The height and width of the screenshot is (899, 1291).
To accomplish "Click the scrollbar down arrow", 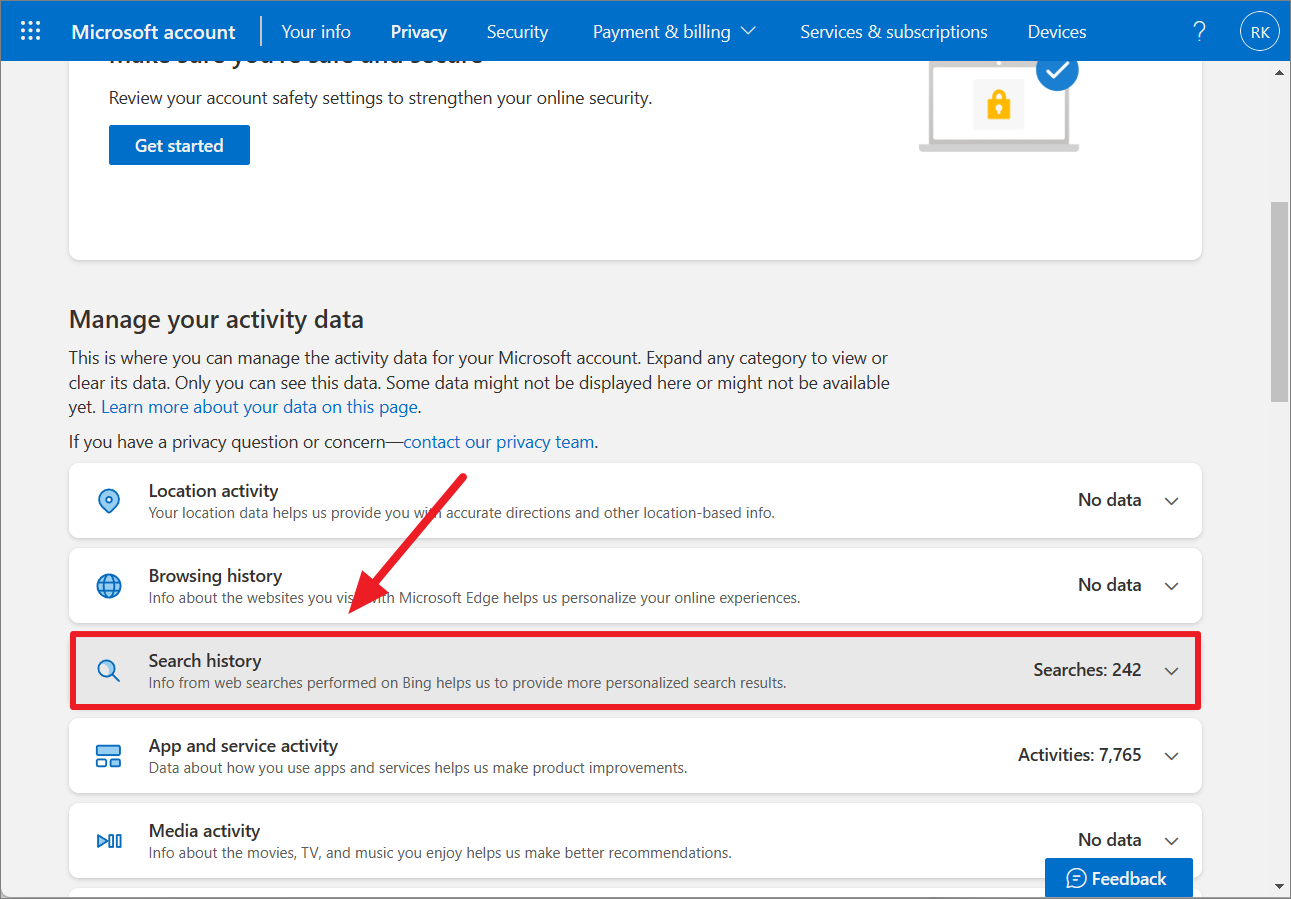I will click(x=1280, y=886).
